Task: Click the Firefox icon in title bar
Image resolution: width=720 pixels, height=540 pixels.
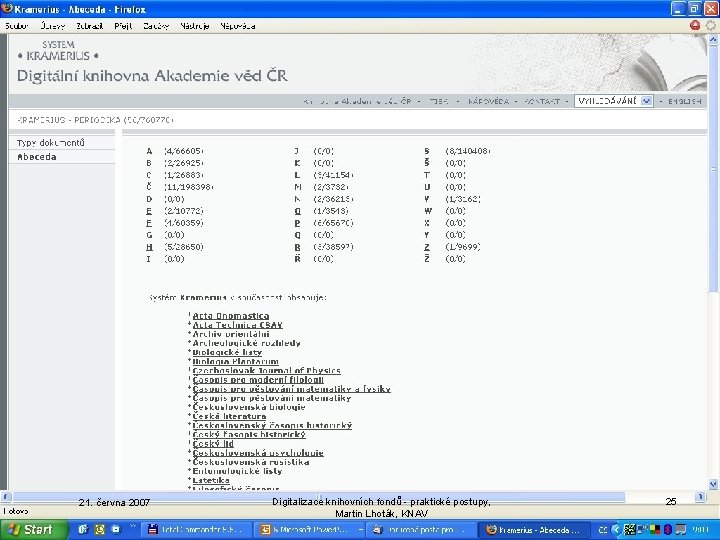Action: 7,8
